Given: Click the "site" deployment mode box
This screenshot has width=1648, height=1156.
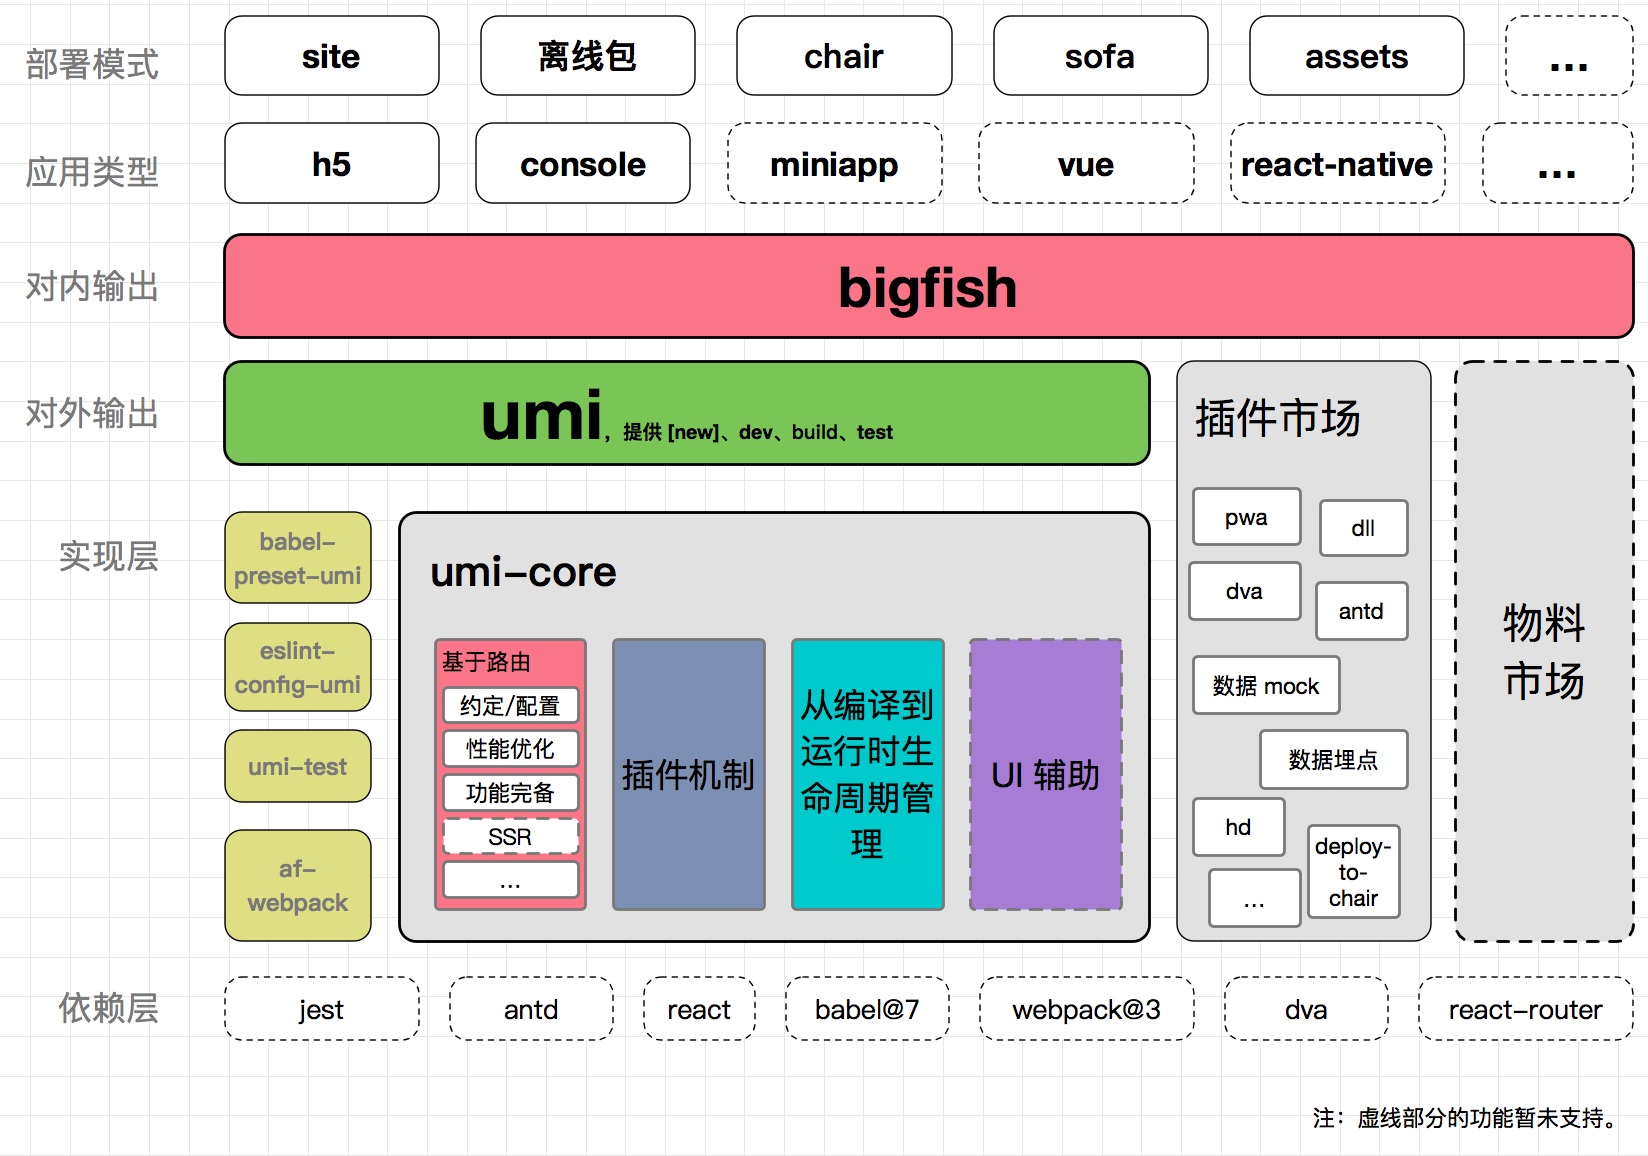Looking at the screenshot, I should click(x=332, y=56).
